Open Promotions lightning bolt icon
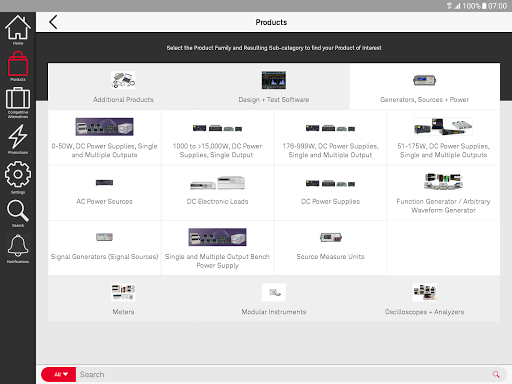This screenshot has height=384, width=512. 18,139
